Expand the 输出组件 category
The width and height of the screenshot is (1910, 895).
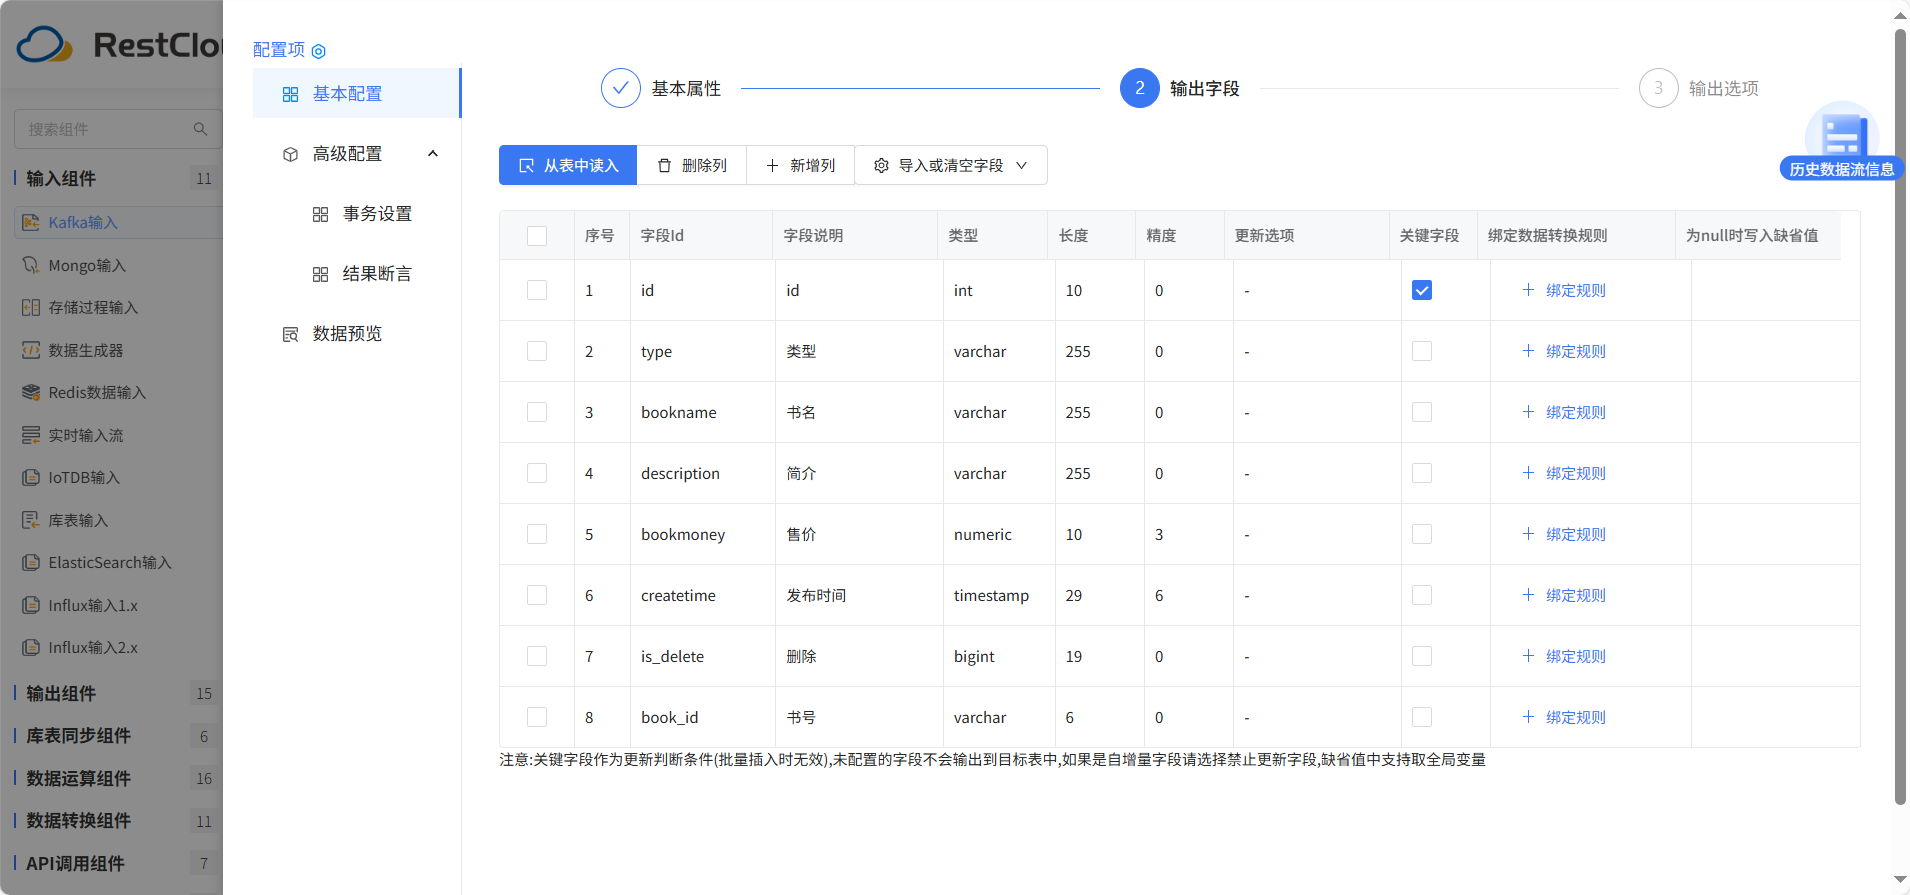pyautogui.click(x=62, y=693)
